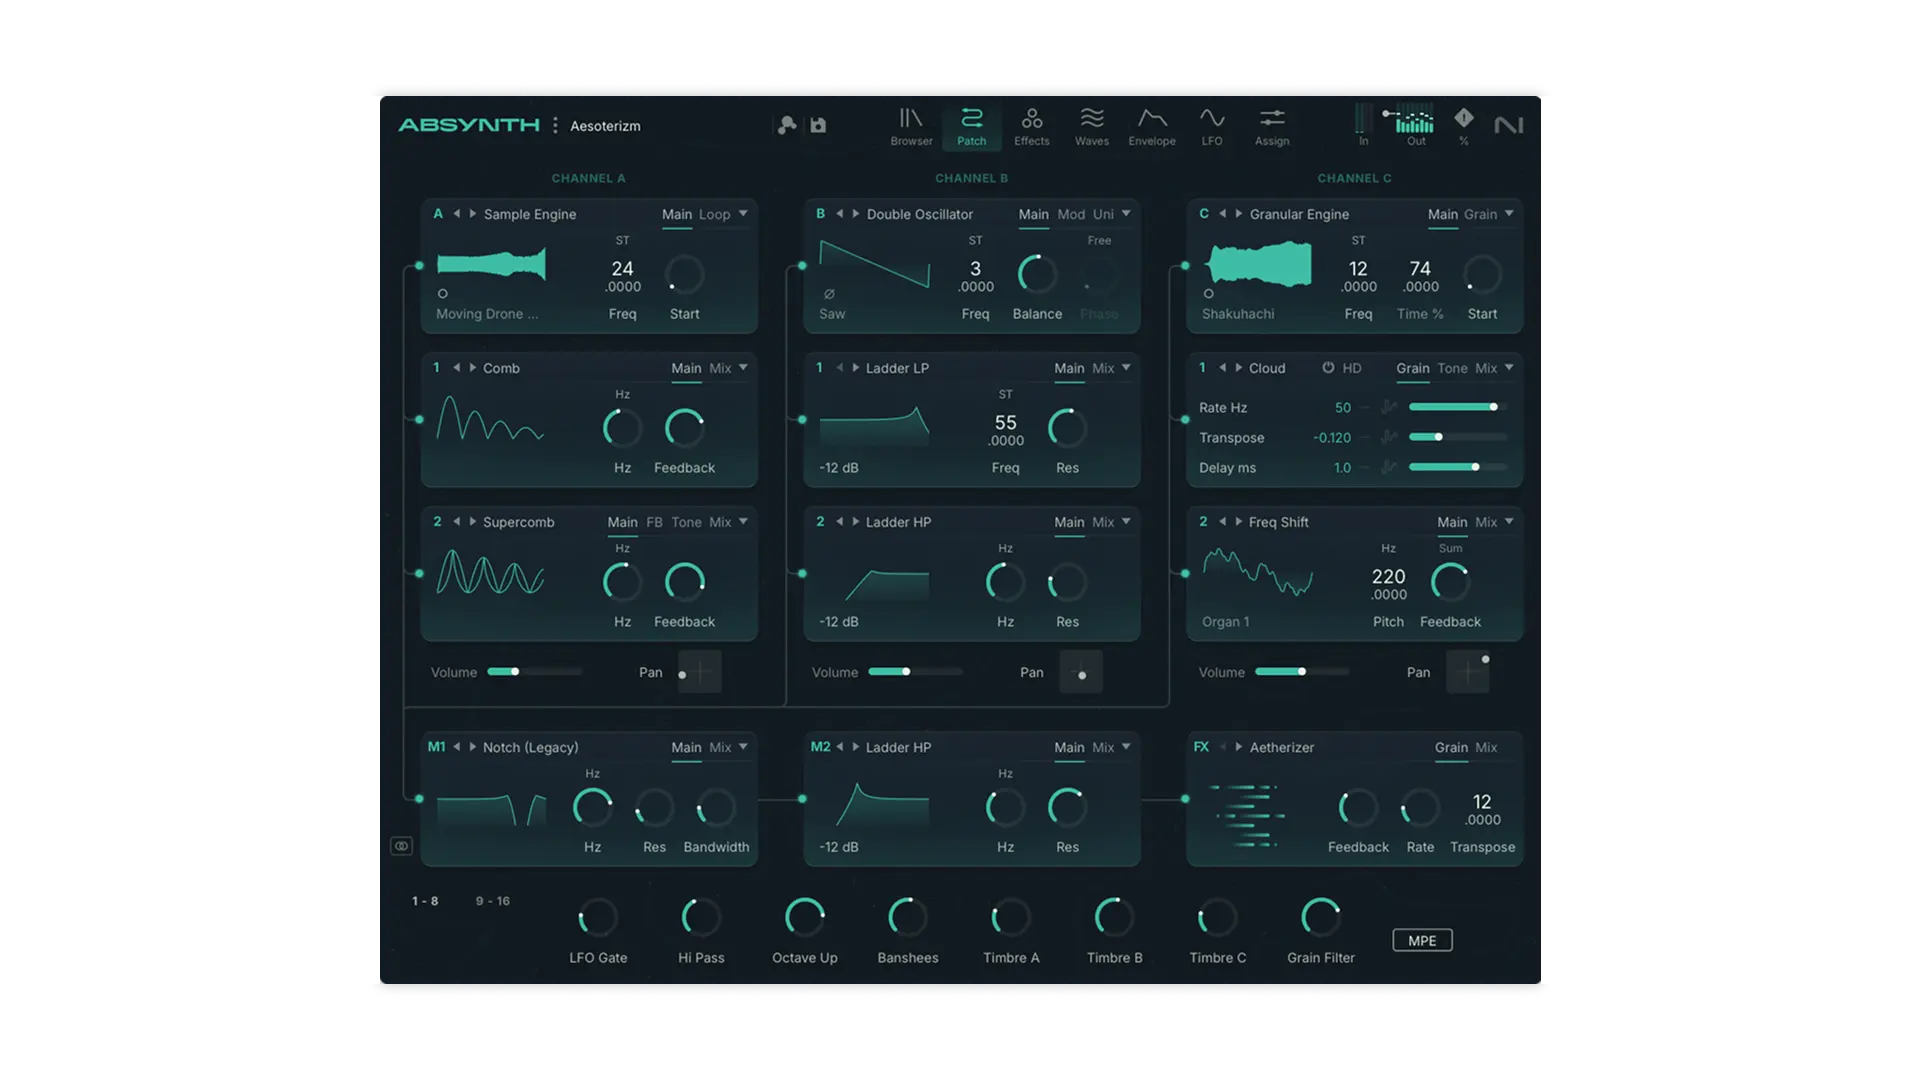Open the Browser panel
Viewport: 1920px width, 1080px height.
coord(910,126)
